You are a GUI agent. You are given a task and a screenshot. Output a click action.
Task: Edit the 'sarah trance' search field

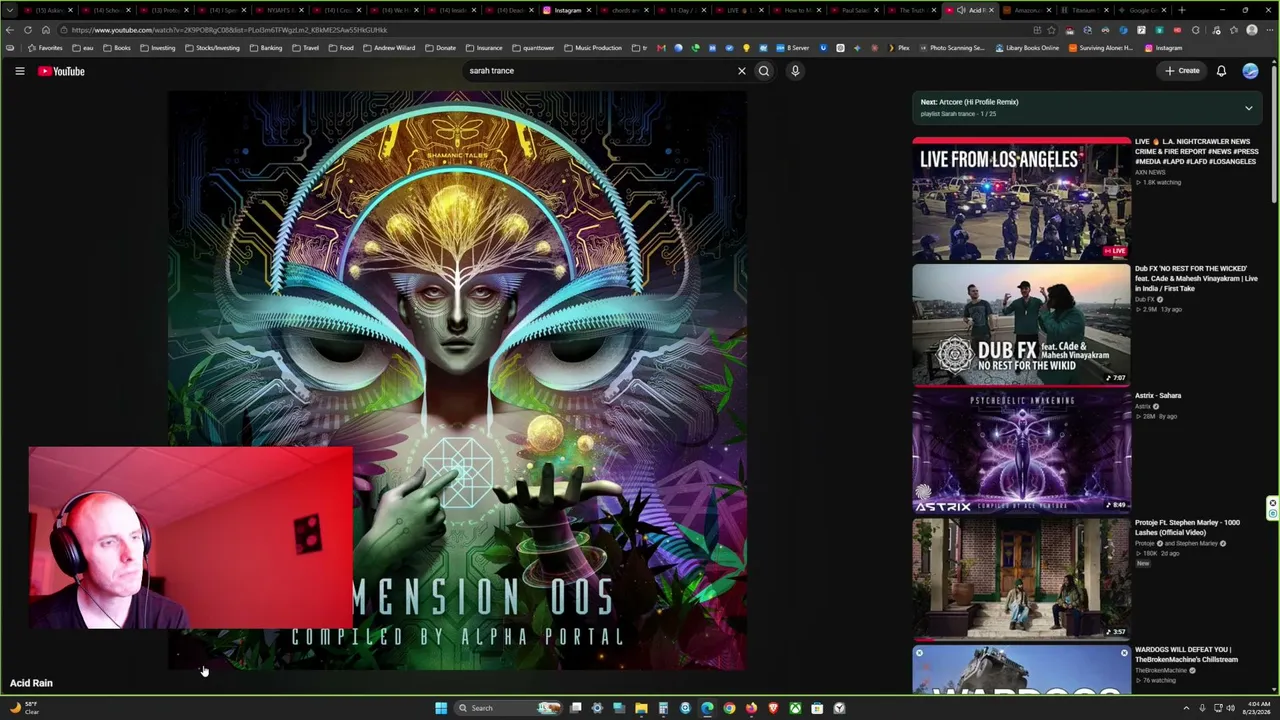[x=600, y=71]
